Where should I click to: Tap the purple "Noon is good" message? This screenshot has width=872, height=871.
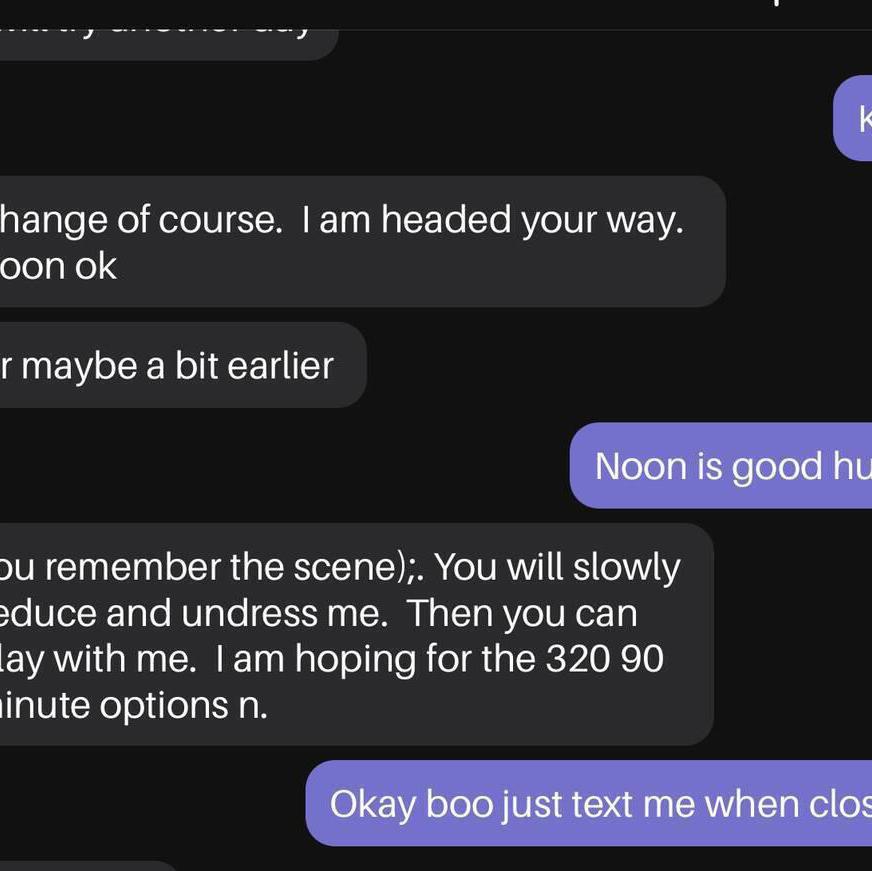[722, 466]
